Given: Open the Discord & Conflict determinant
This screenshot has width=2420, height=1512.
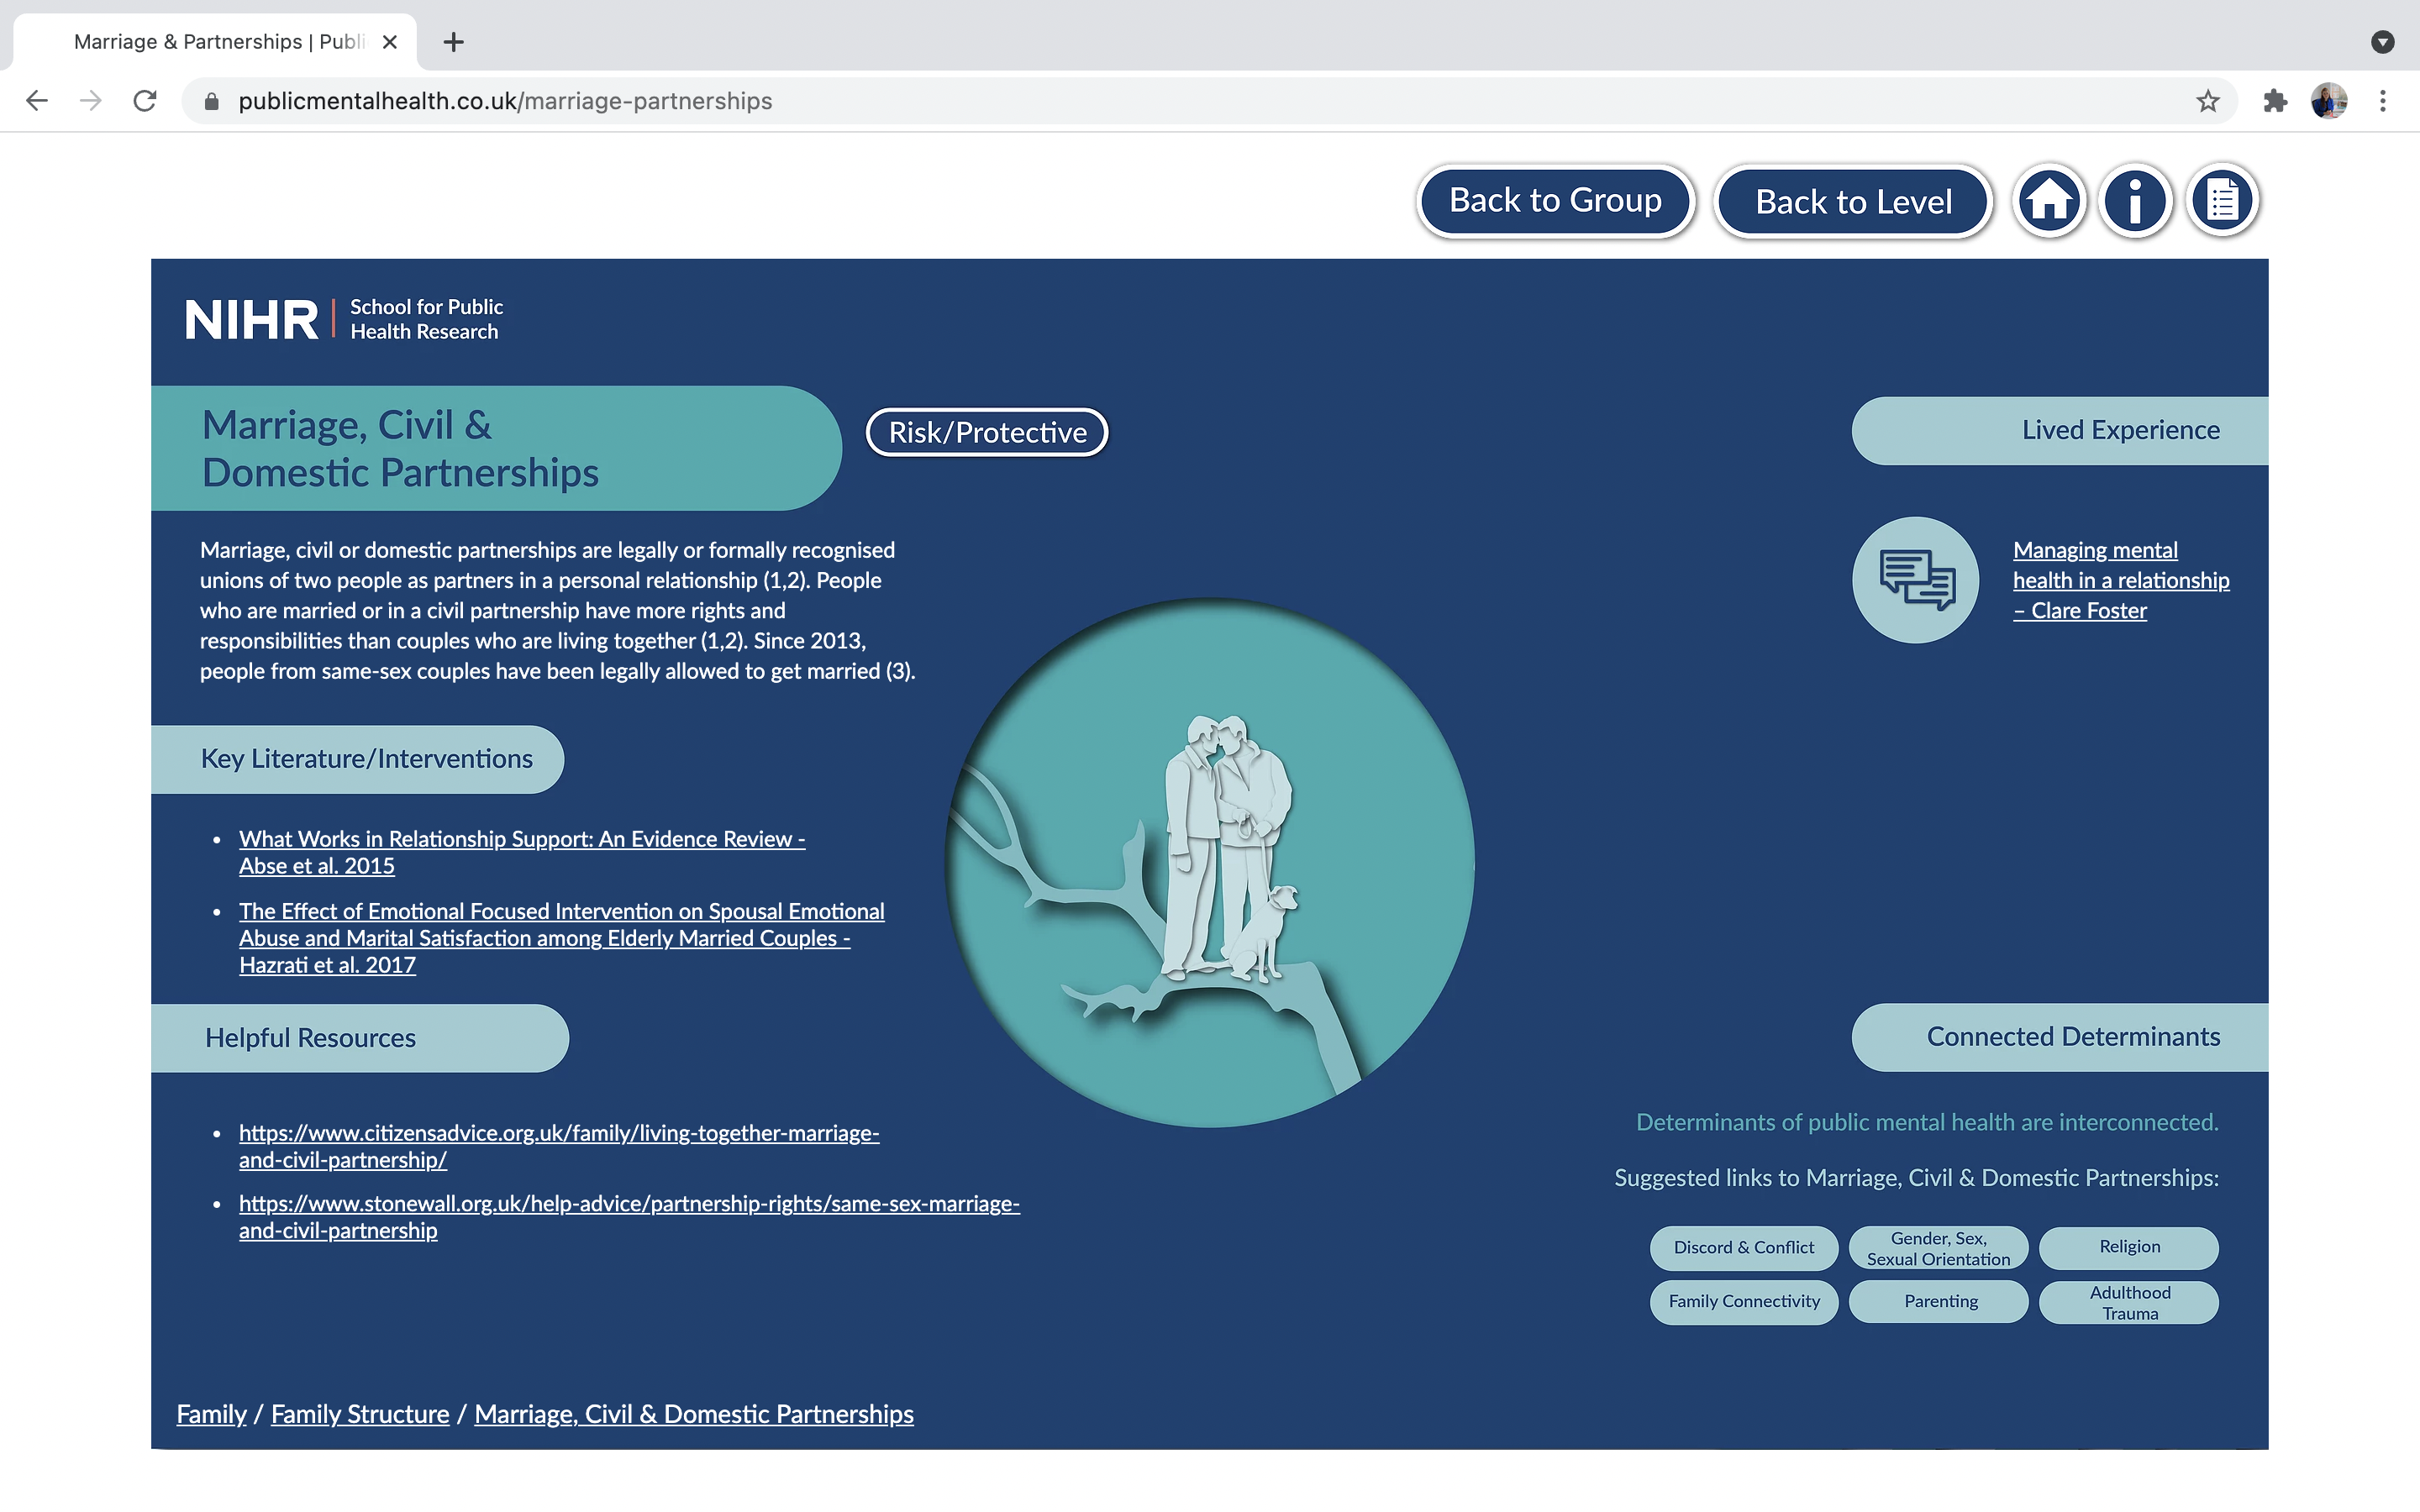Looking at the screenshot, I should pos(1743,1247).
